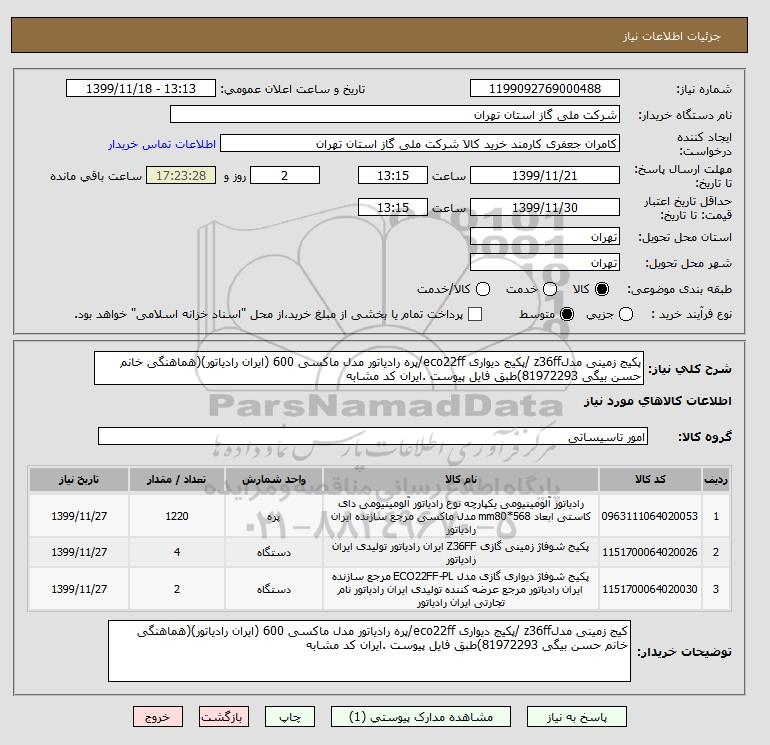The image size is (770, 745).
Task: Click the unit cell پره
Action: coord(274,517)
